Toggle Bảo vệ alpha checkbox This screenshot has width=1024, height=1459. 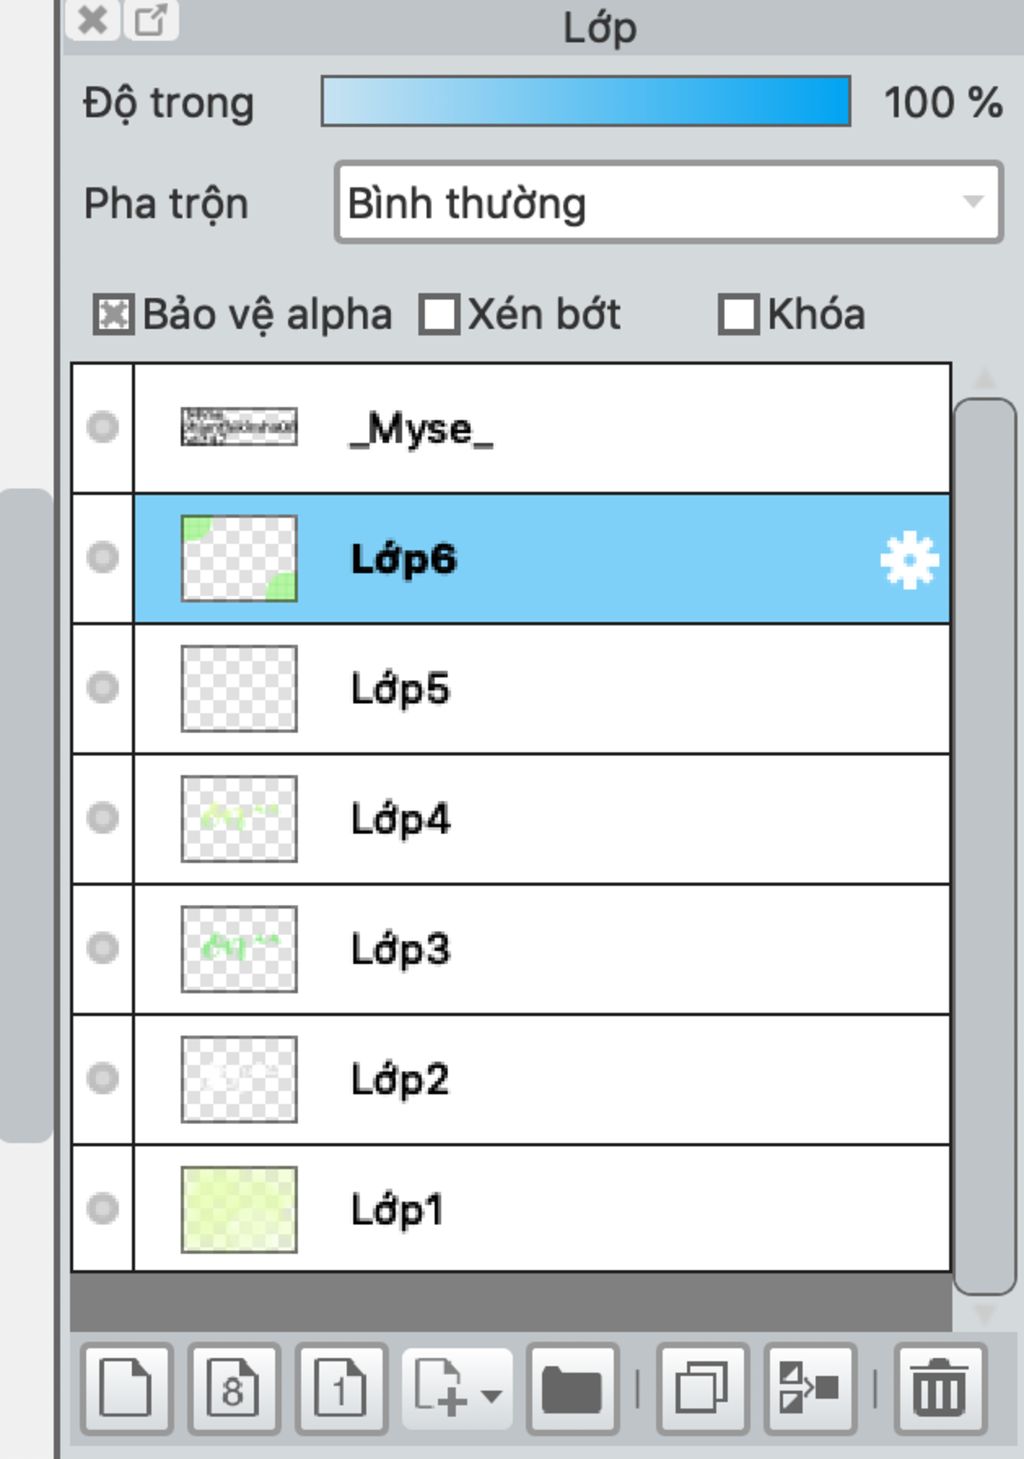[113, 315]
